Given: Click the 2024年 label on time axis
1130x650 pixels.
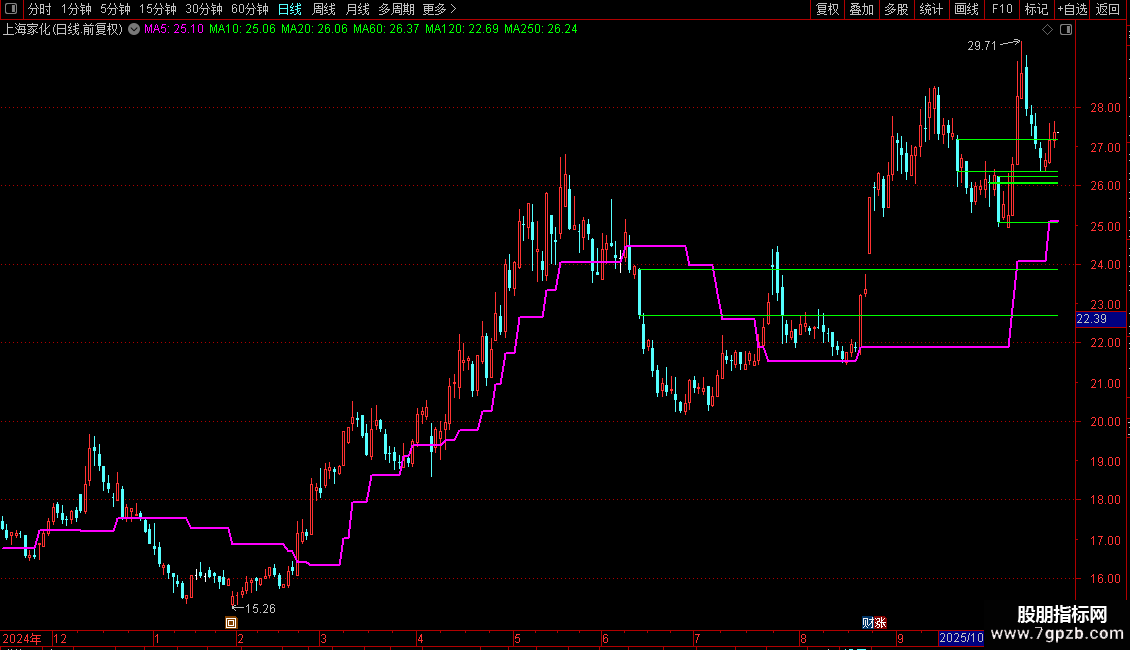Looking at the screenshot, I should [22, 638].
